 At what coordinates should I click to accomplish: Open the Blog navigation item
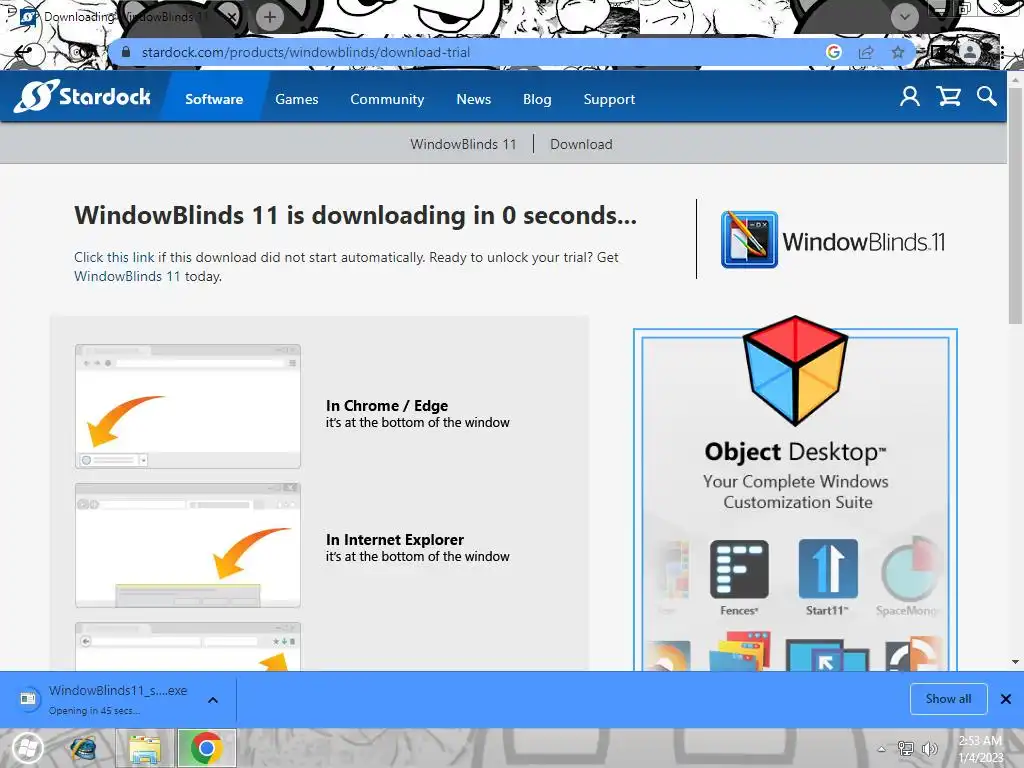(x=537, y=99)
